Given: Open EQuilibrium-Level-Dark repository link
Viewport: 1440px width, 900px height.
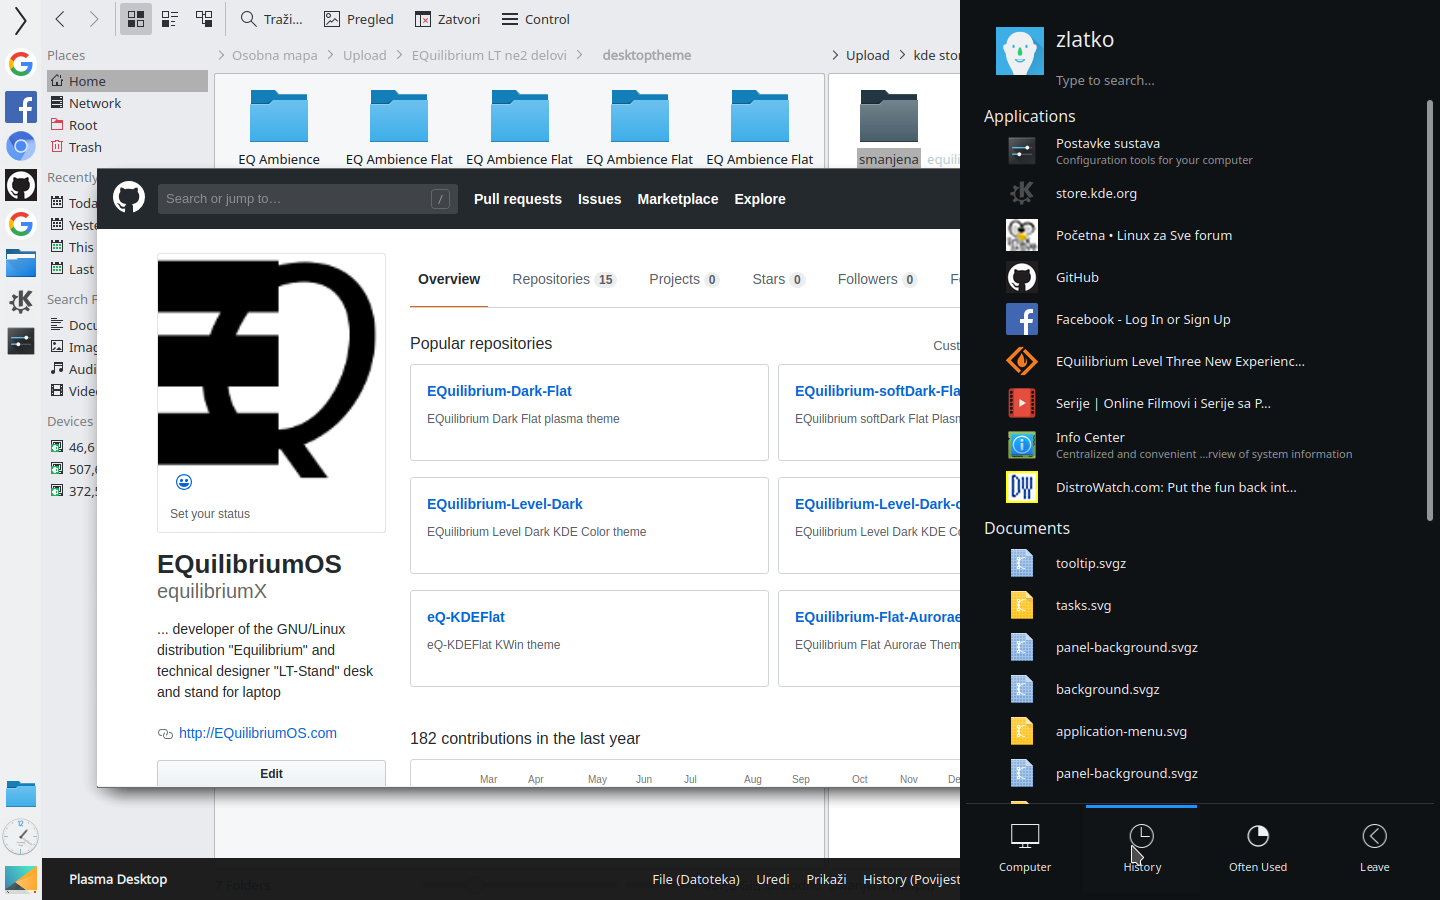Looking at the screenshot, I should point(505,504).
